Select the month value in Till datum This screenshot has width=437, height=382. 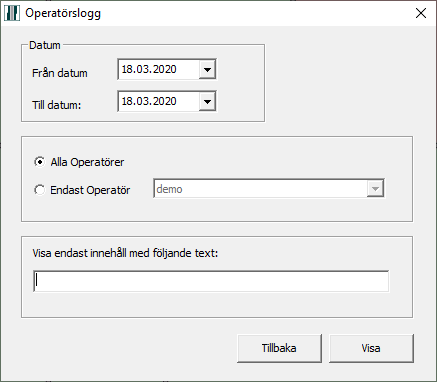140,101
